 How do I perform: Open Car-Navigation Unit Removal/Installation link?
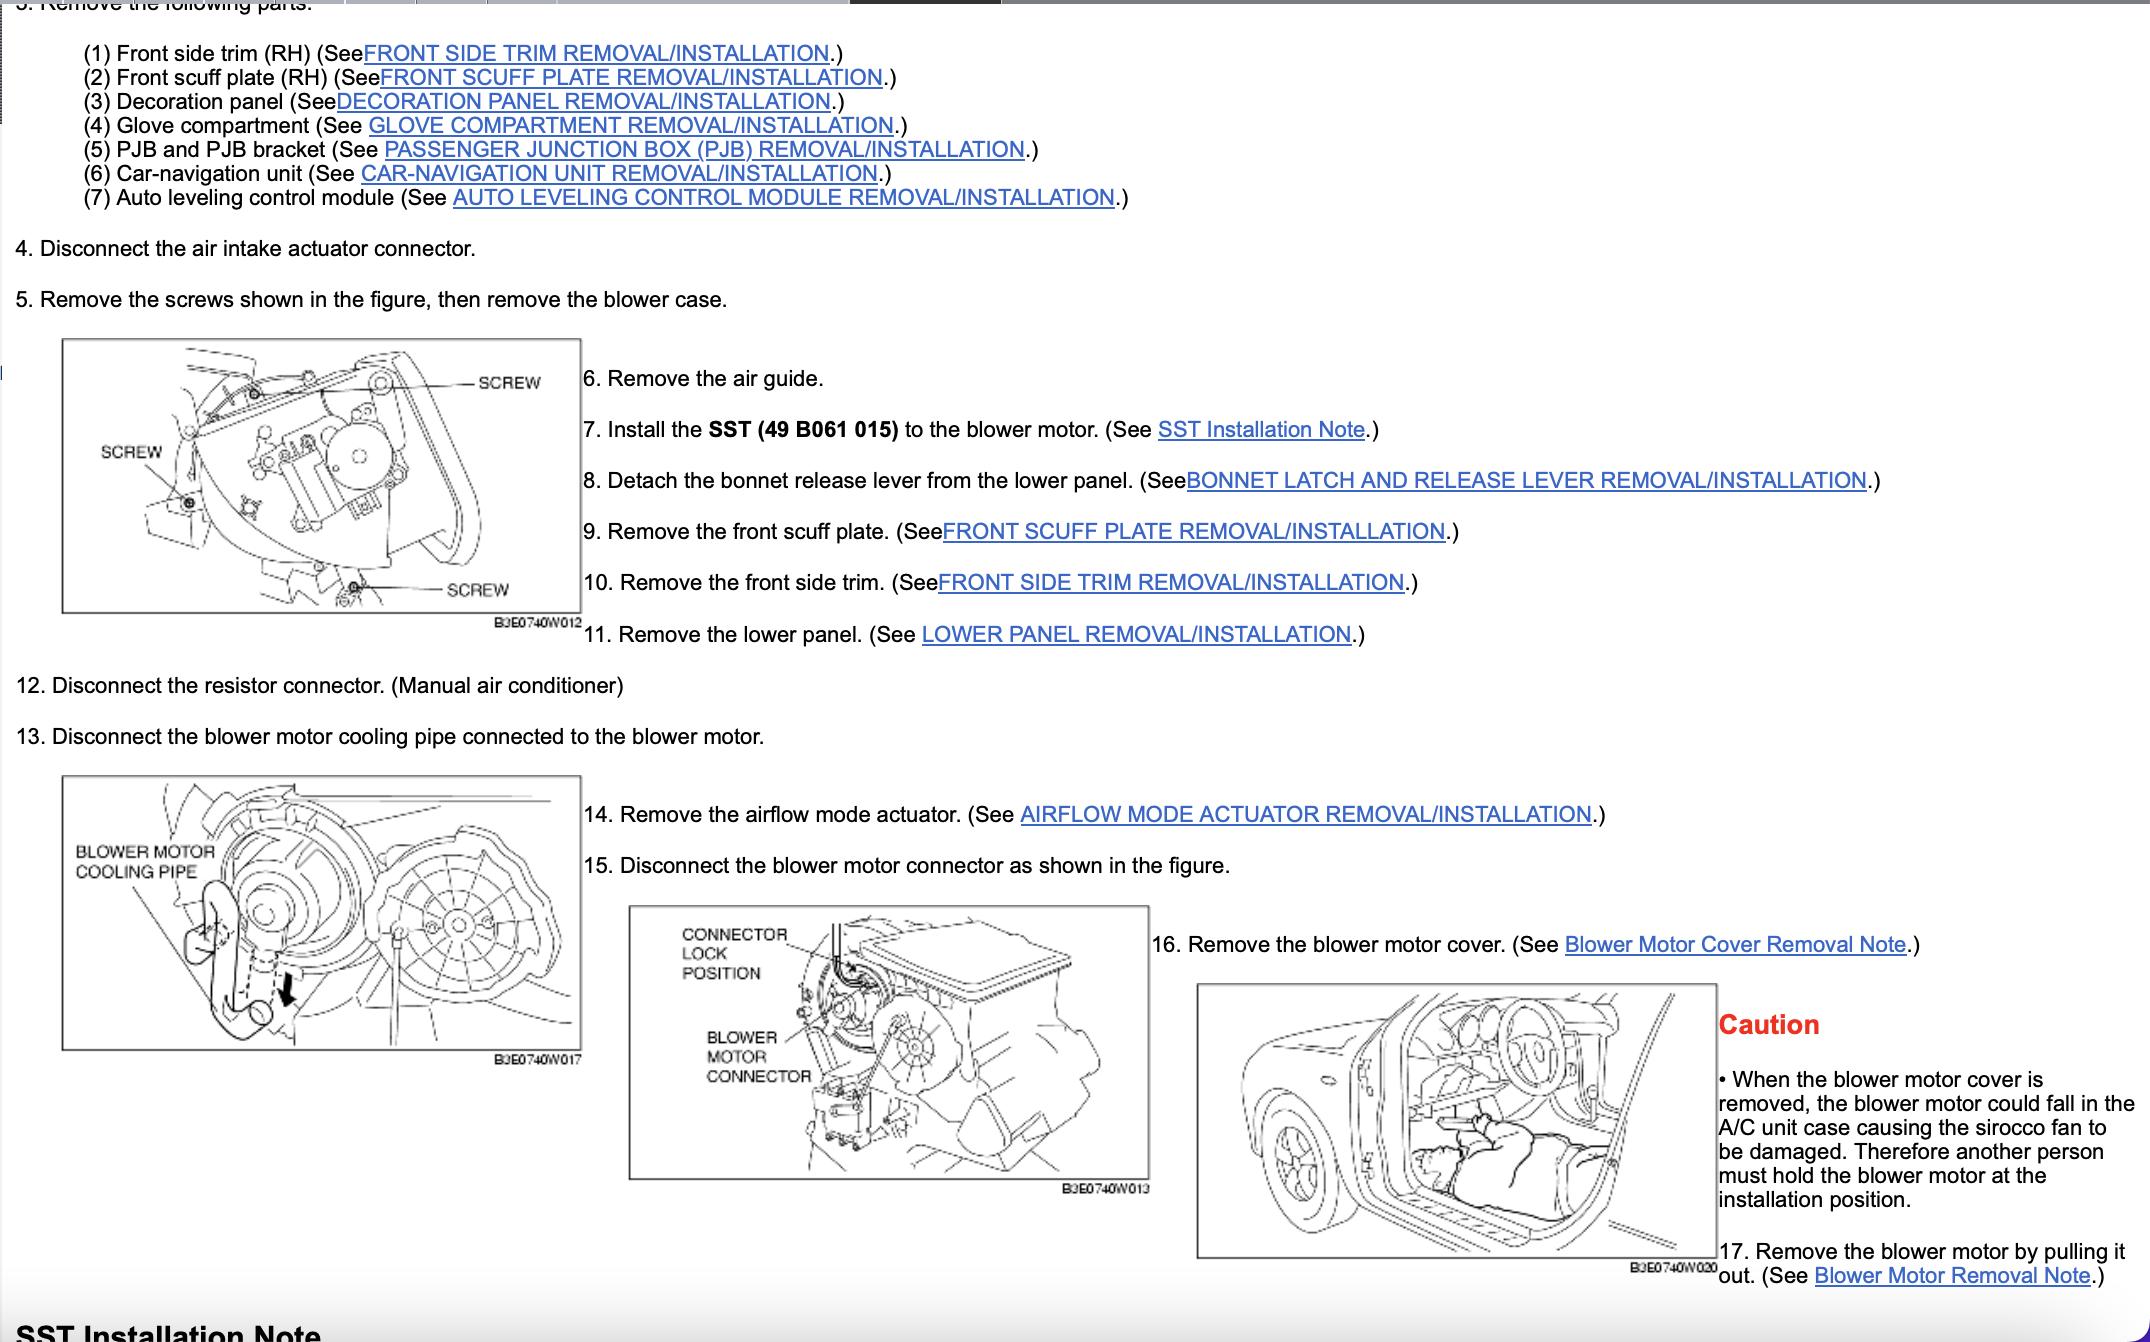[x=619, y=174]
